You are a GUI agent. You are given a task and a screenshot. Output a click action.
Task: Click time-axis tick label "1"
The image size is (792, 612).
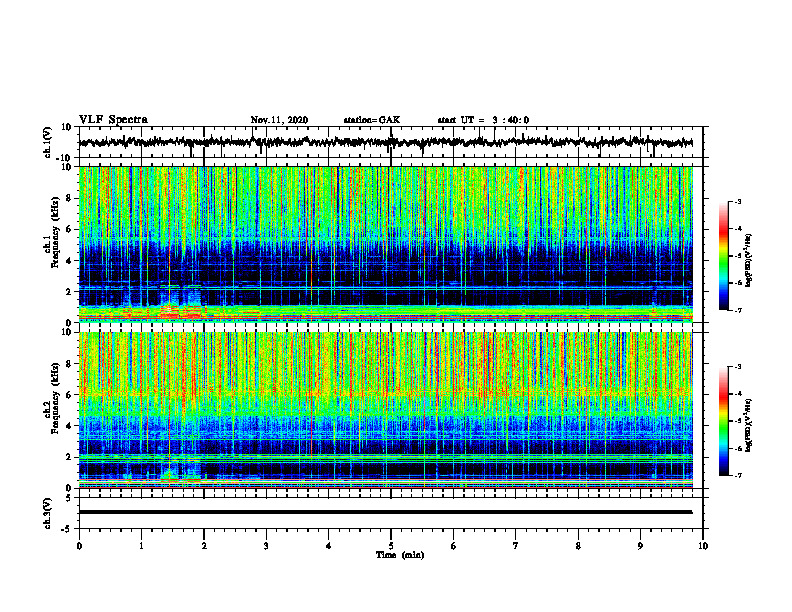coord(141,546)
